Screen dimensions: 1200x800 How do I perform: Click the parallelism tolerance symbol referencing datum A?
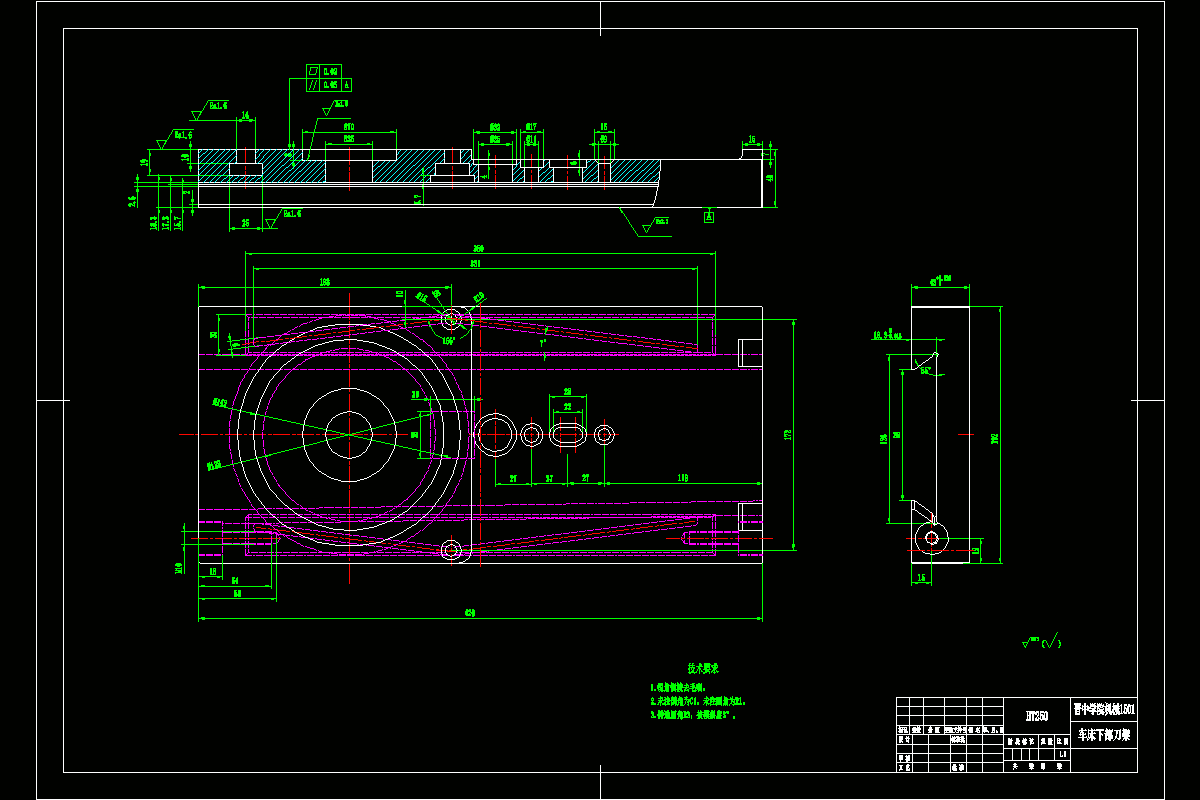(x=313, y=85)
